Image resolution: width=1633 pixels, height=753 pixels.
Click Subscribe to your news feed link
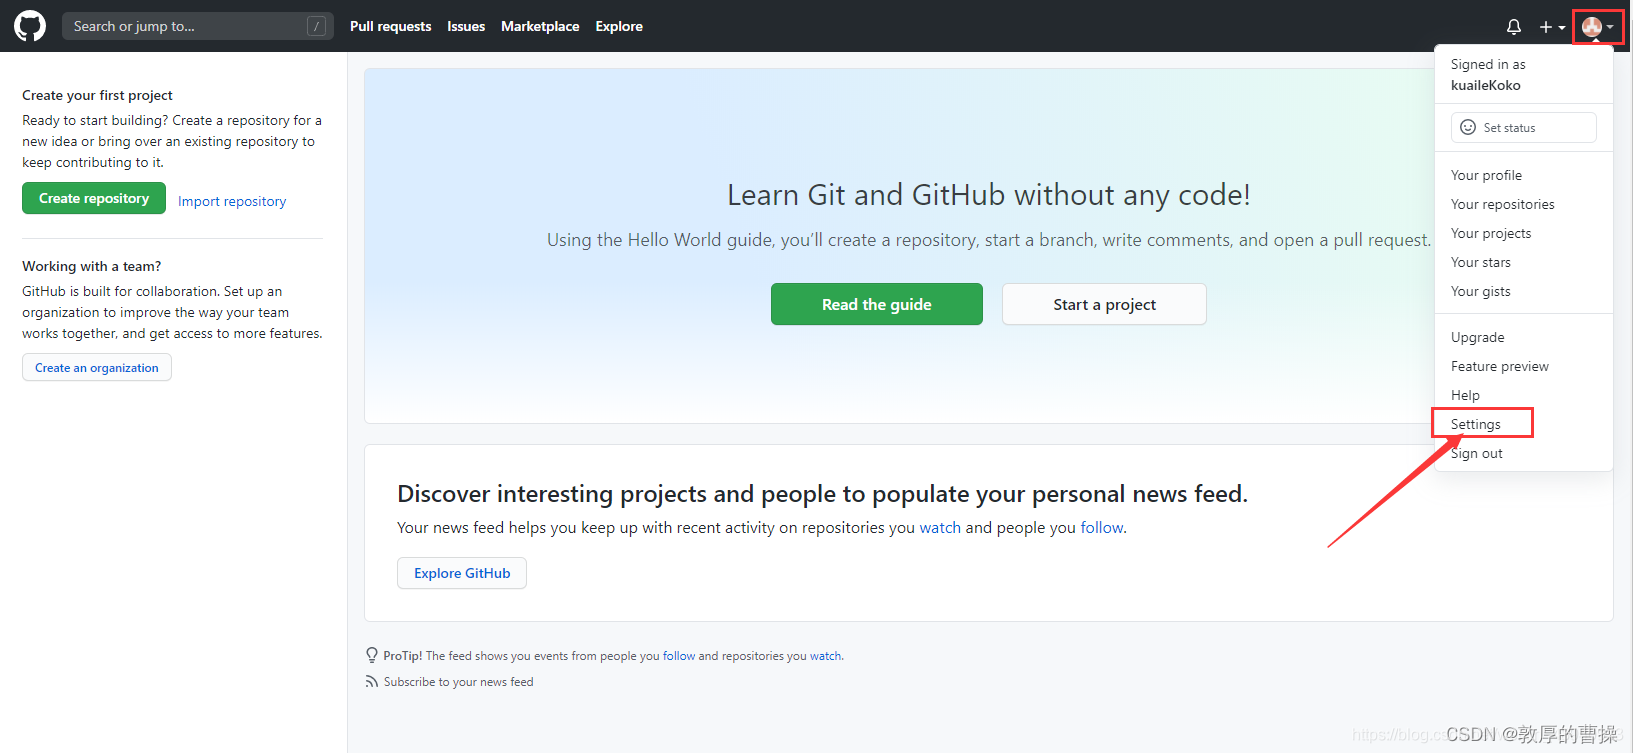458,682
